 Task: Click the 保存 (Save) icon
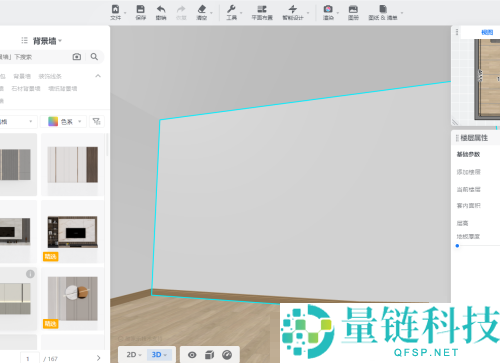[141, 12]
